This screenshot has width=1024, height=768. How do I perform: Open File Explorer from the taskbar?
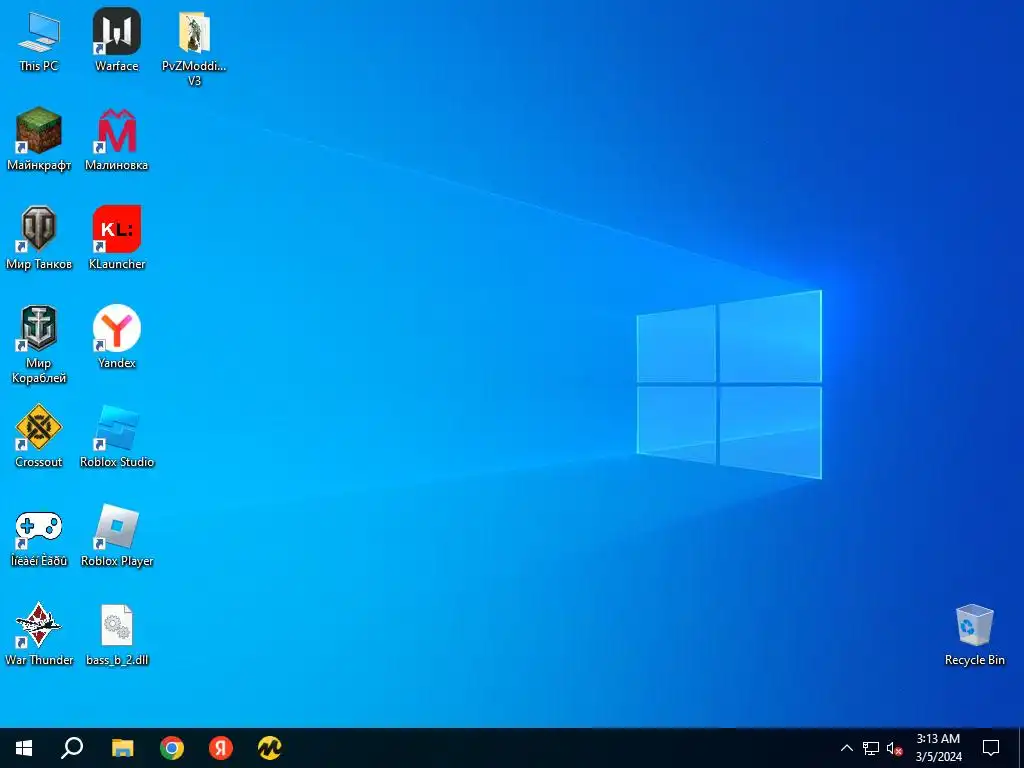122,748
